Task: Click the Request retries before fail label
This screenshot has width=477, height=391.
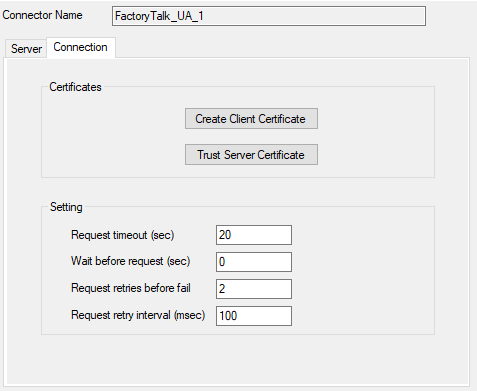Action: (x=131, y=288)
